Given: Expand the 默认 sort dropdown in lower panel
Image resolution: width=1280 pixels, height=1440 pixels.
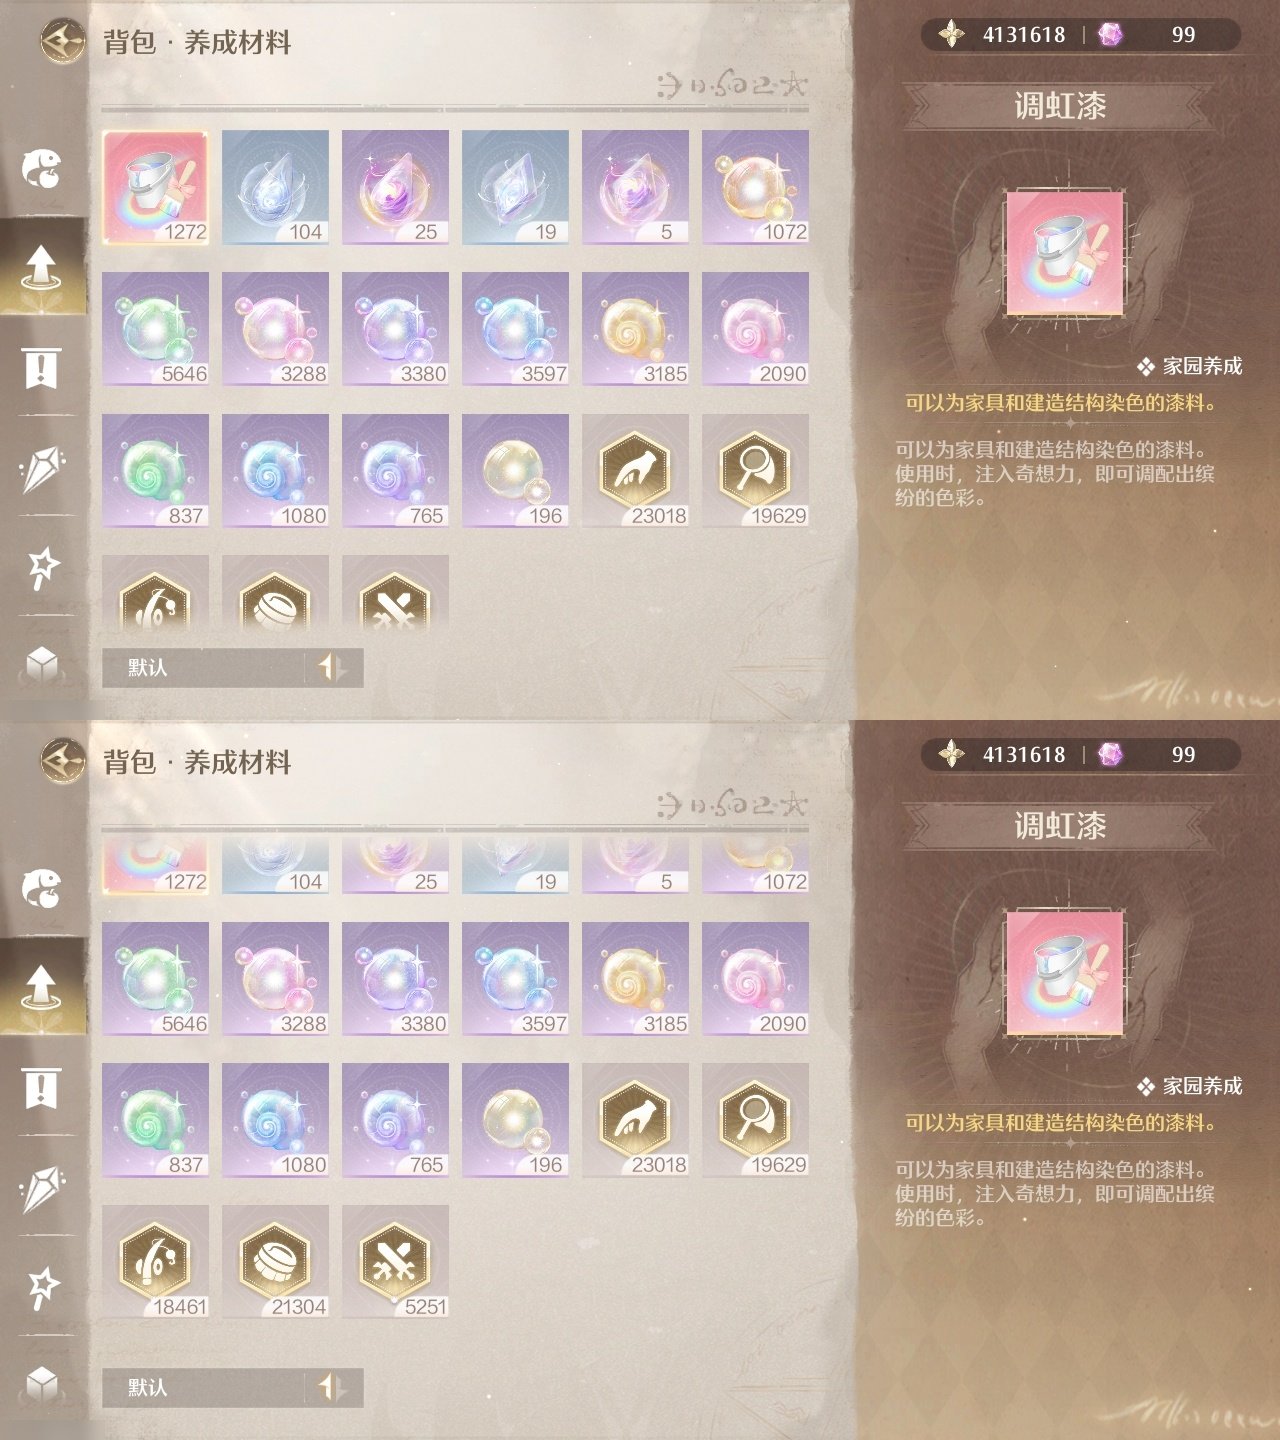Looking at the screenshot, I should tap(203, 1387).
